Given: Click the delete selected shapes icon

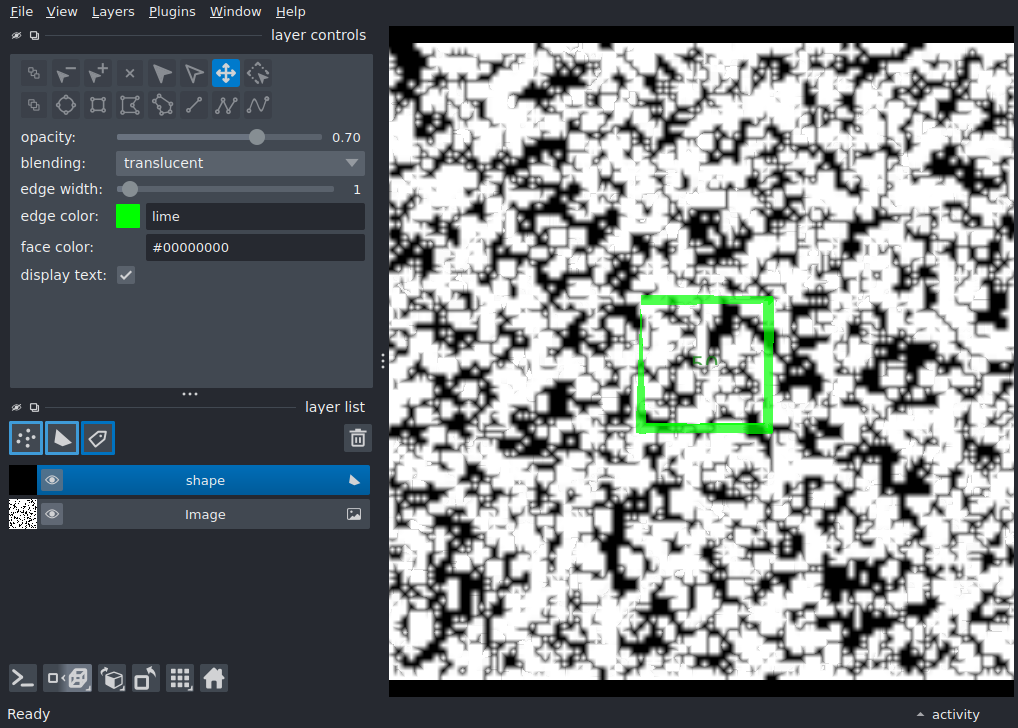Looking at the screenshot, I should coord(130,73).
